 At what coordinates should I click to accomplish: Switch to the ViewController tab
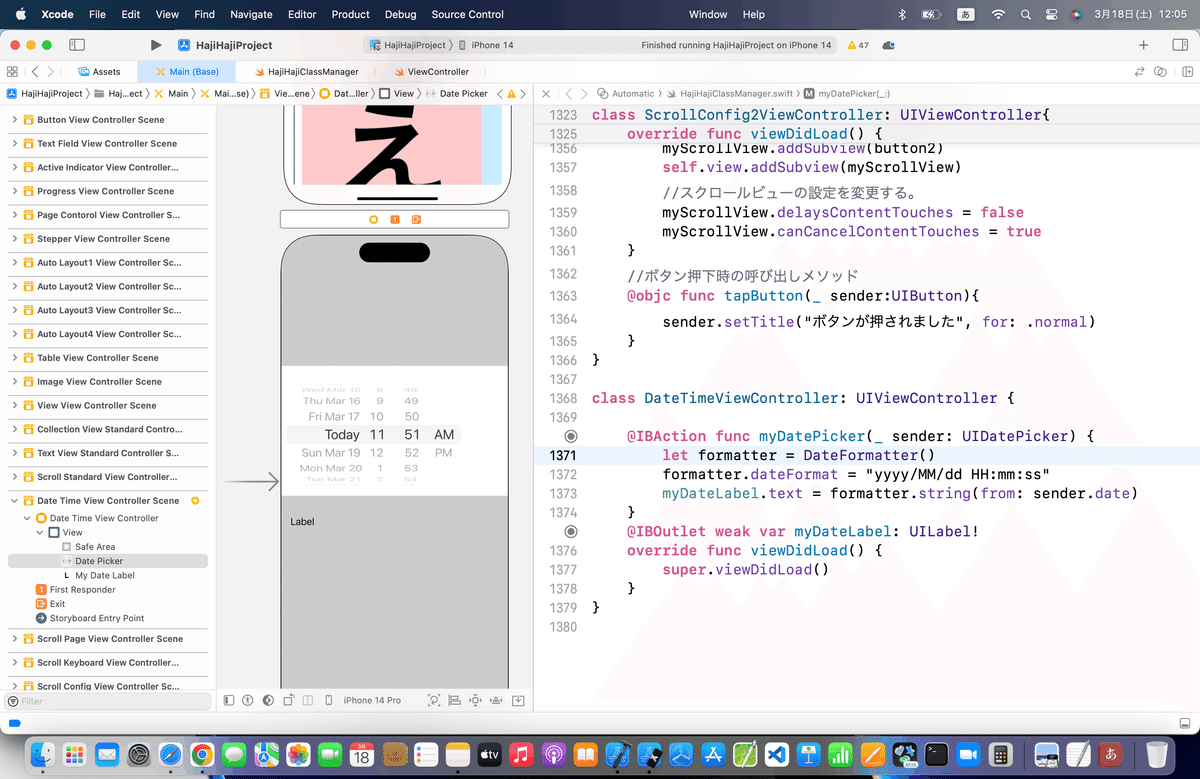coord(431,72)
